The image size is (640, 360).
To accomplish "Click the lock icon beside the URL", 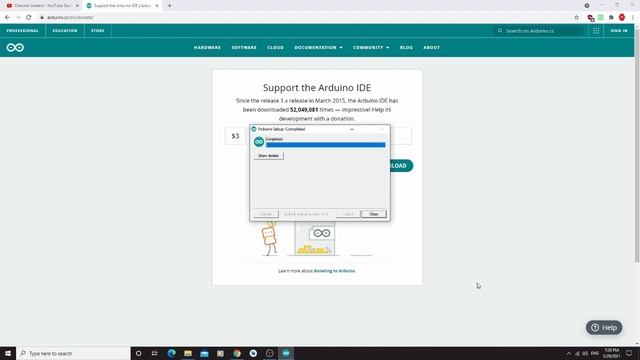I will [x=42, y=18].
